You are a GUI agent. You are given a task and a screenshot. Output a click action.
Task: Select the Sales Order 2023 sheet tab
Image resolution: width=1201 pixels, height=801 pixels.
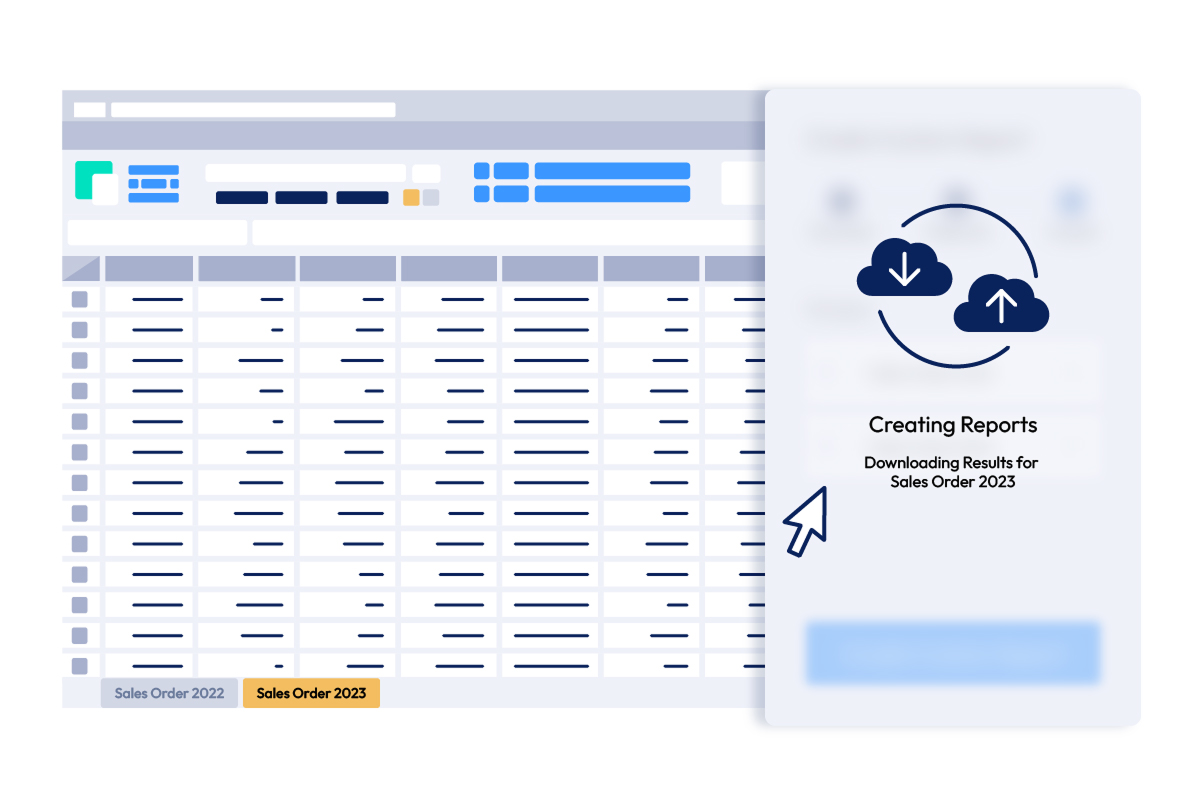point(311,693)
